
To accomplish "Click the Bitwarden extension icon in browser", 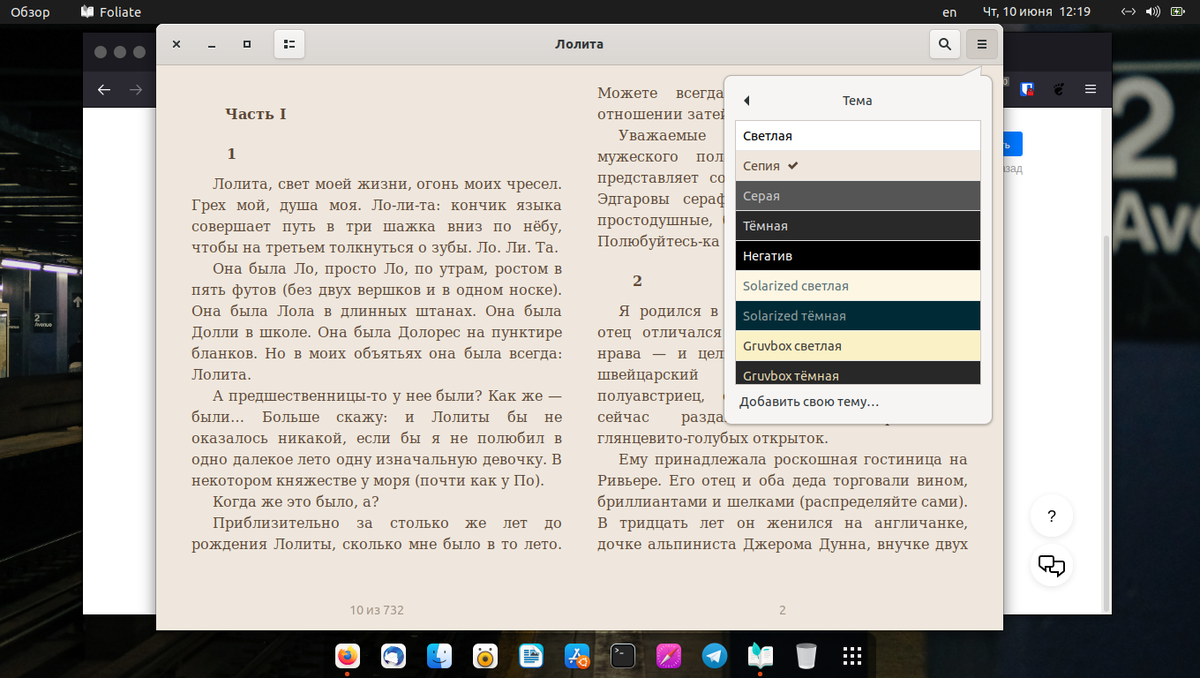I will point(1027,89).
